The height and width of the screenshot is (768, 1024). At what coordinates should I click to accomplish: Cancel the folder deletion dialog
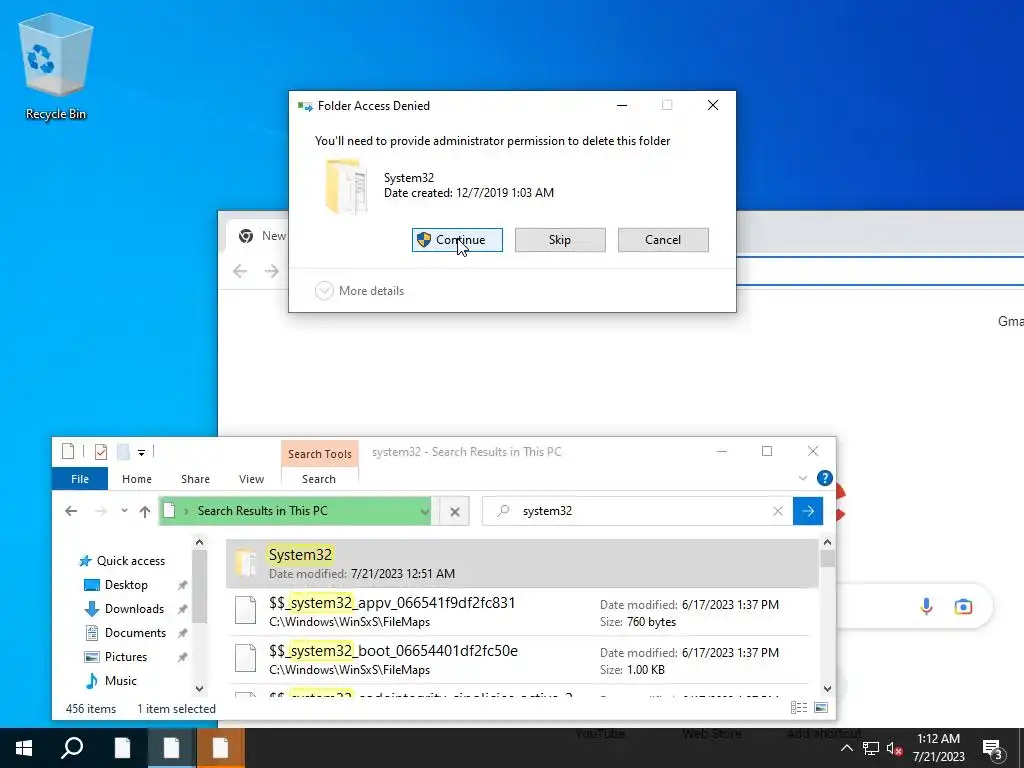[x=663, y=240]
